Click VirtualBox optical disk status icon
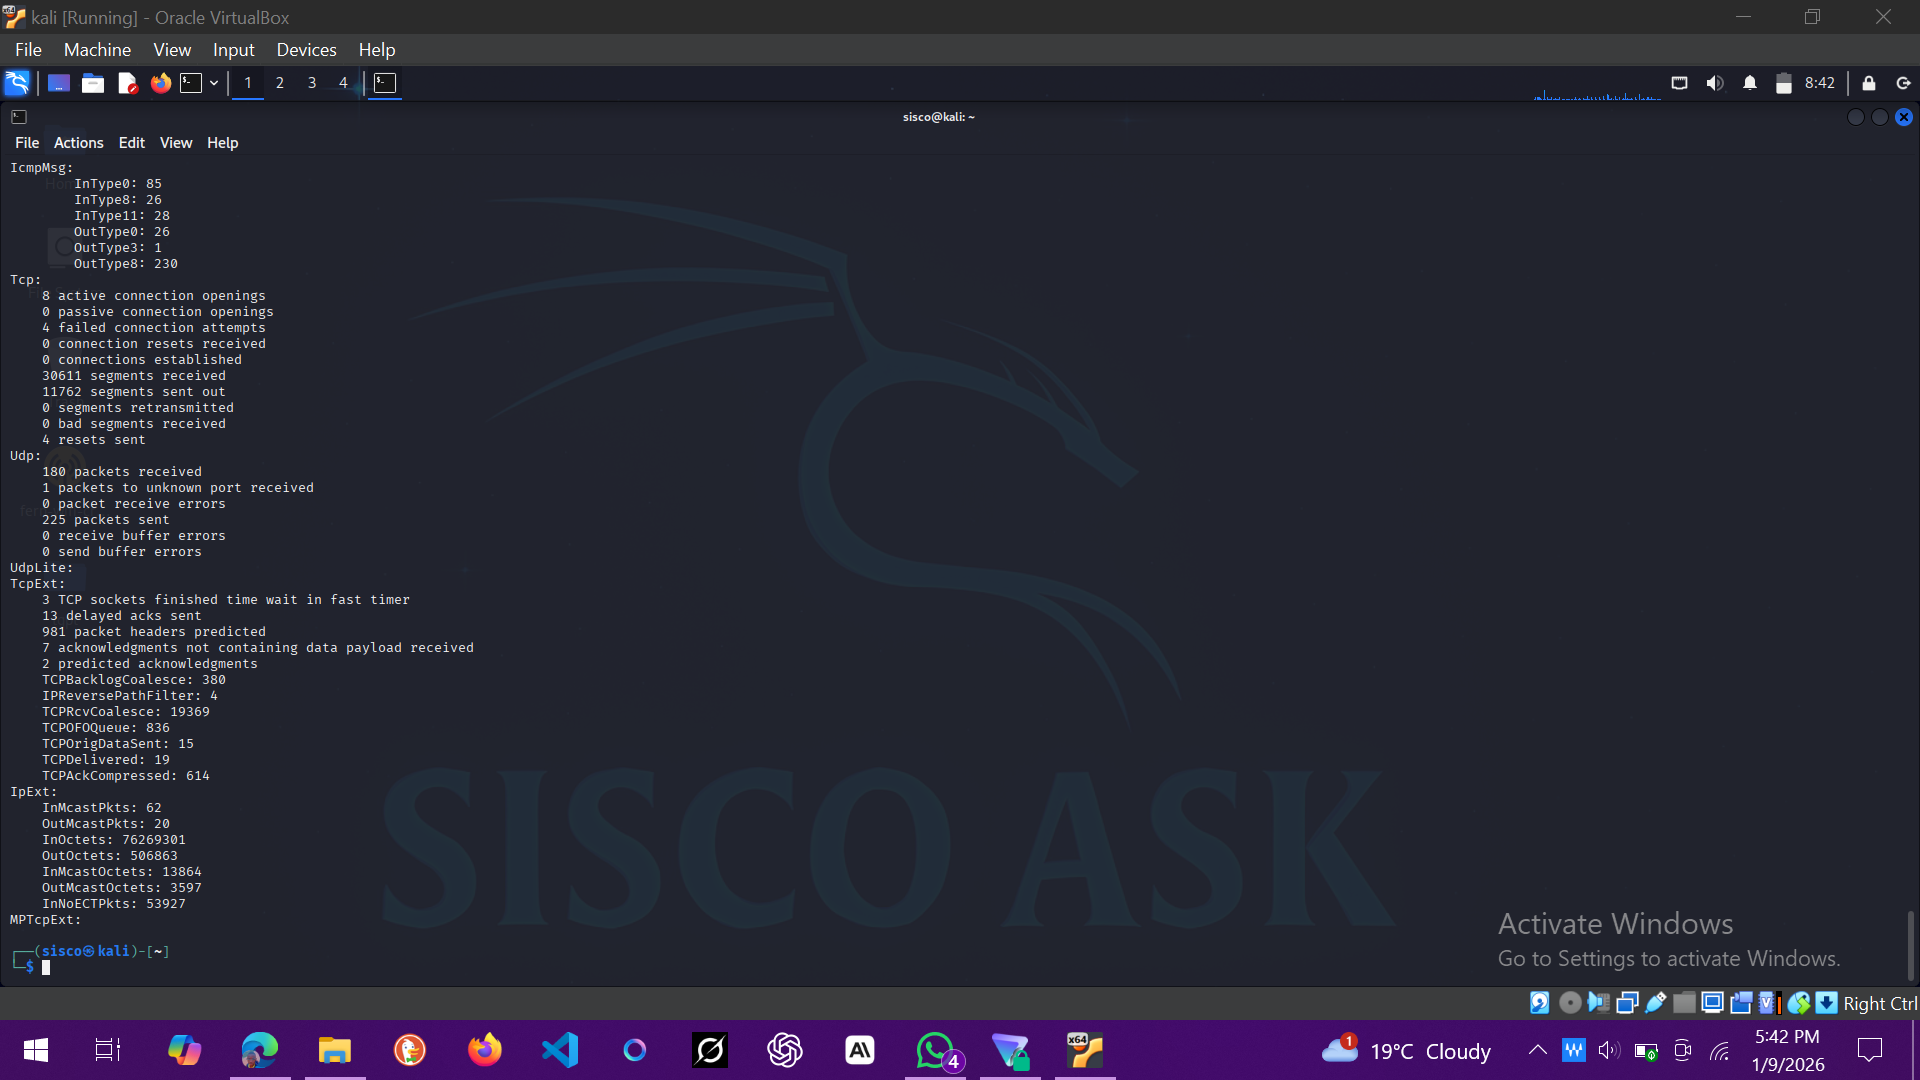 [x=1570, y=1003]
